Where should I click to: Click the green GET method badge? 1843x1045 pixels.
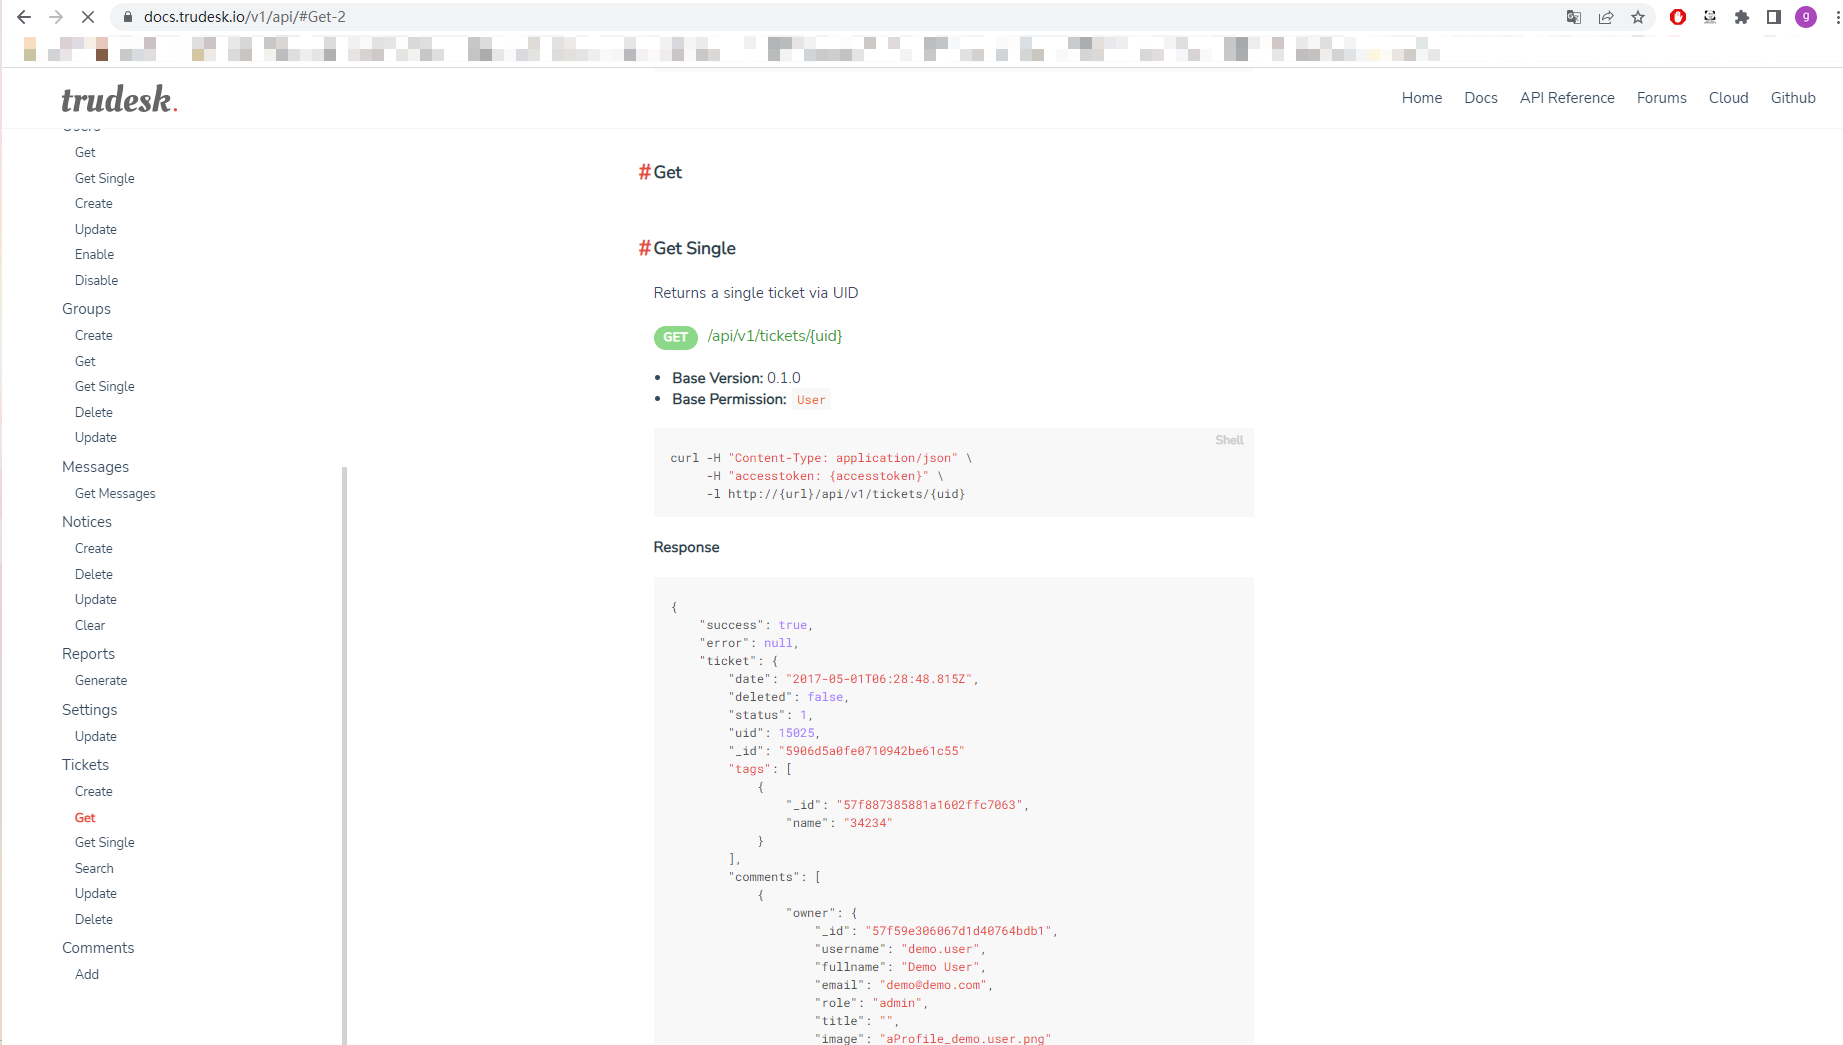pos(676,337)
